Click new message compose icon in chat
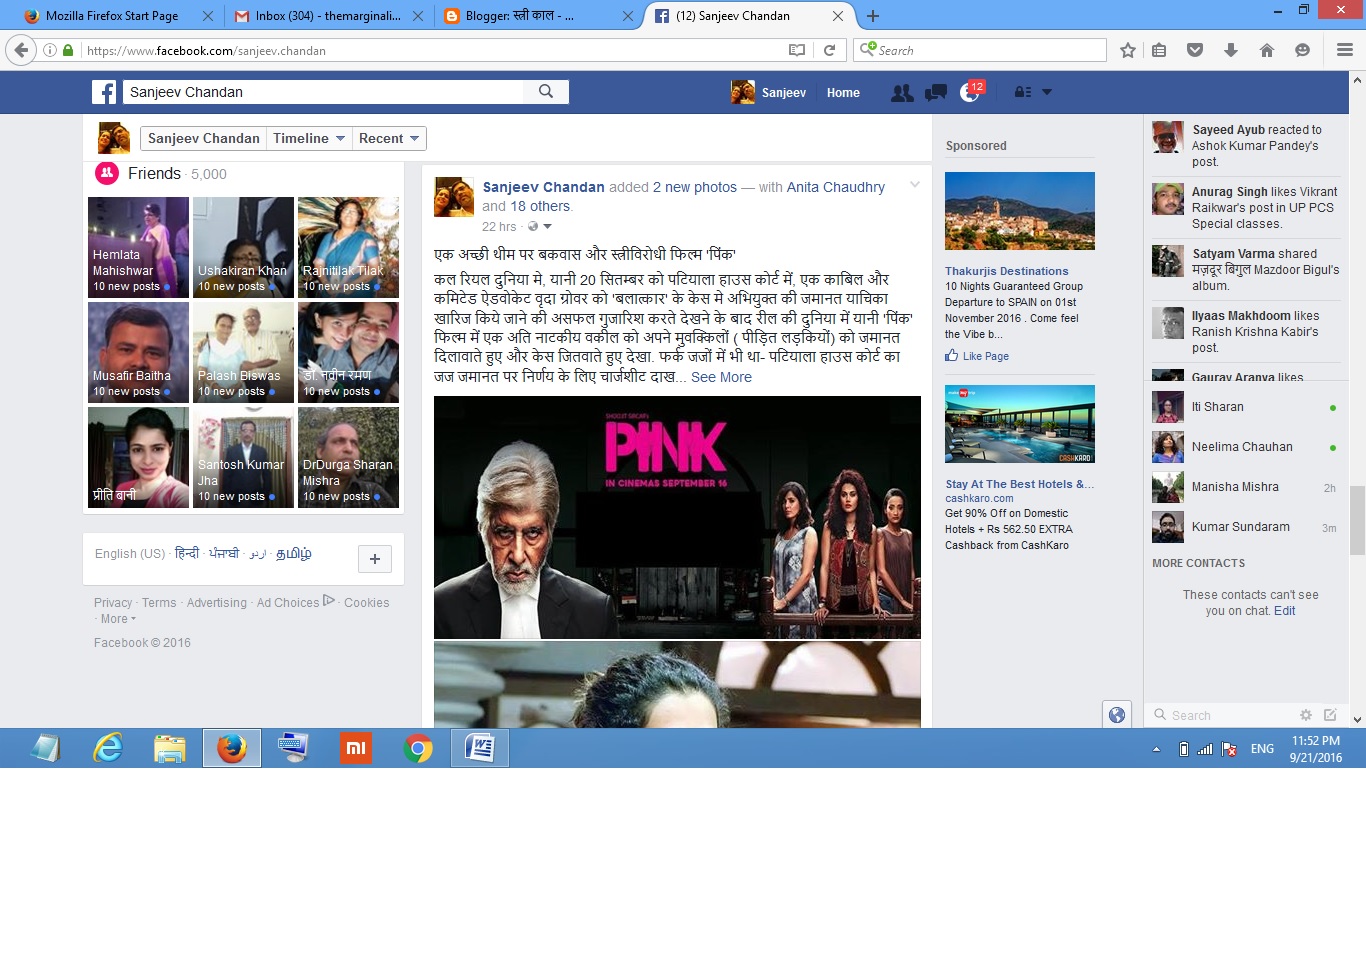Viewport: 1366px width, 968px height. tap(1330, 715)
